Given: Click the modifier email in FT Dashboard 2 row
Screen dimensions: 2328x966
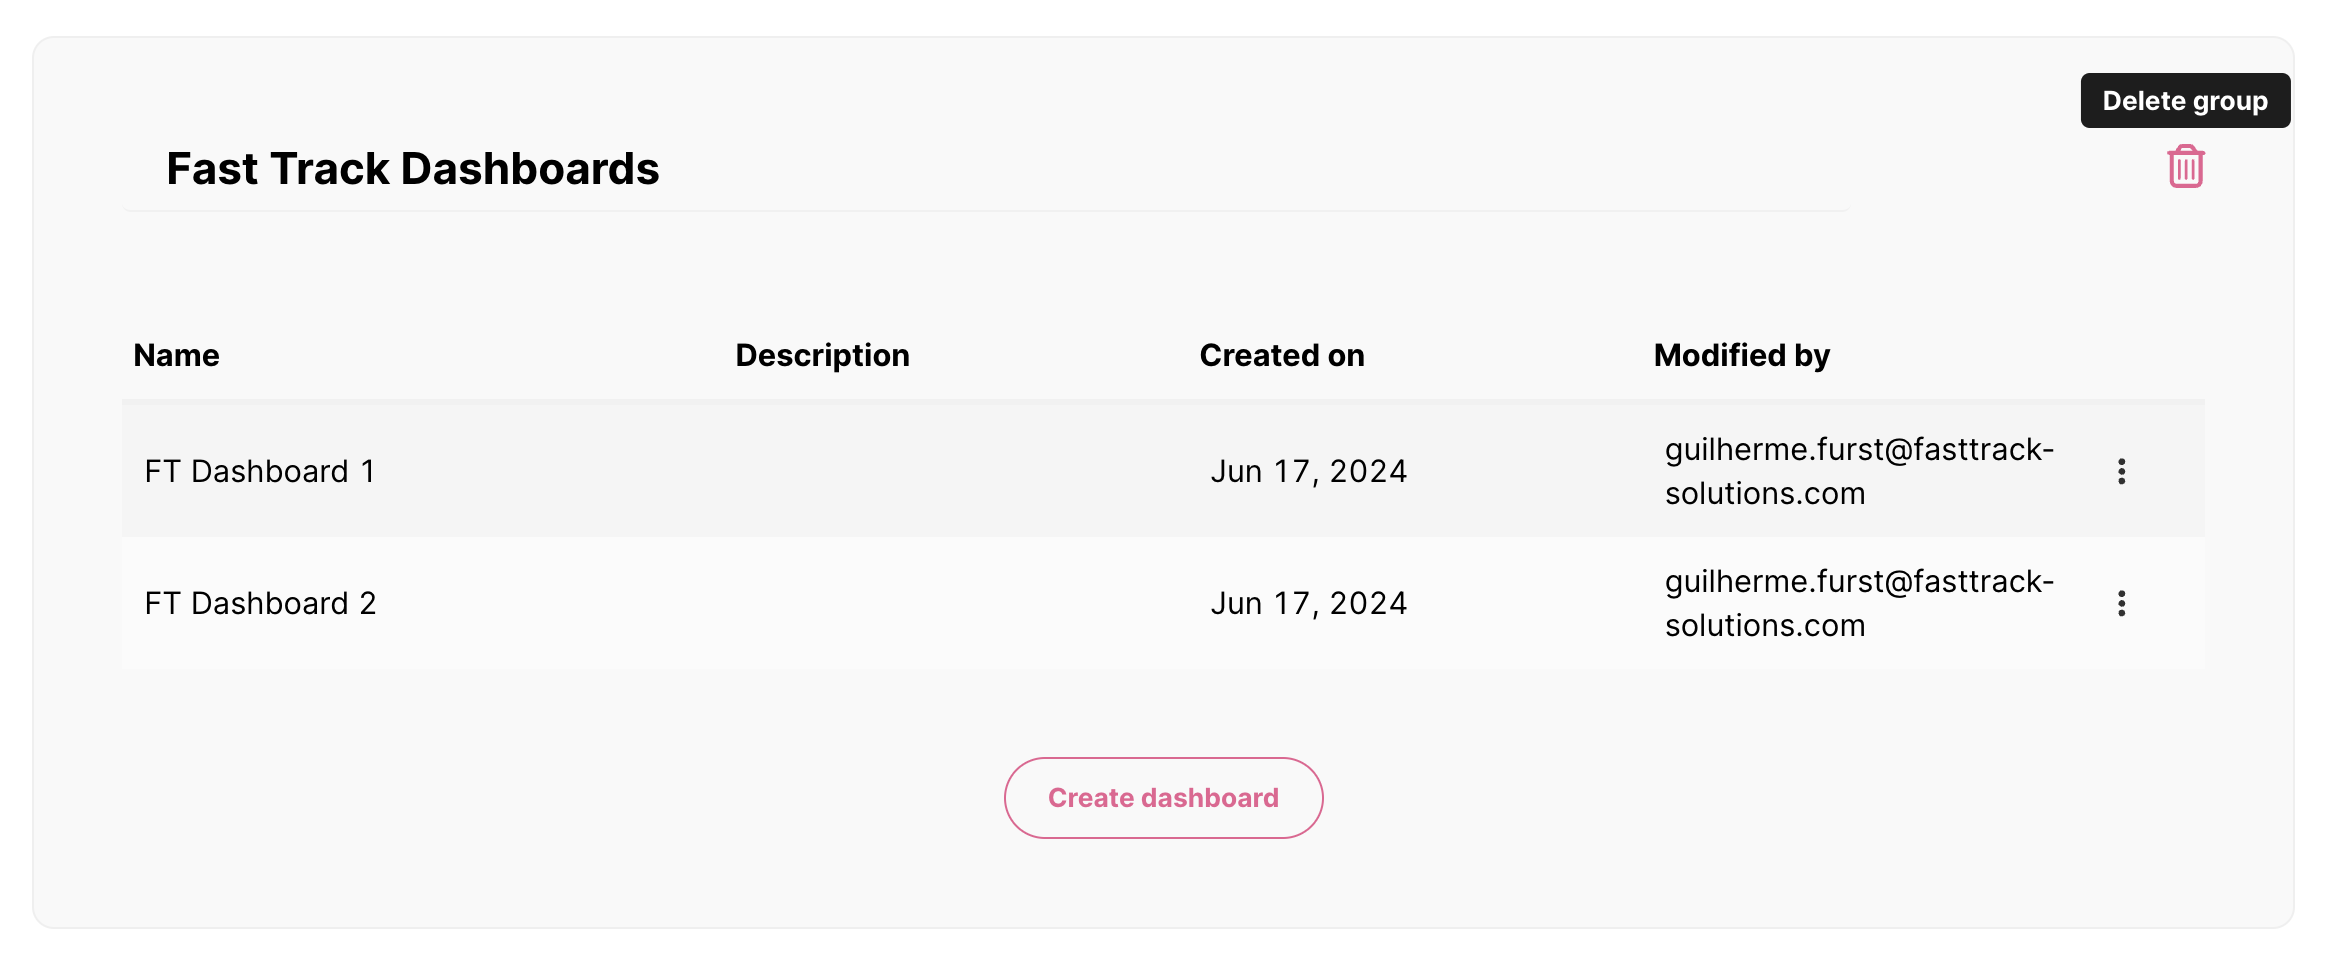Looking at the screenshot, I should (1858, 604).
